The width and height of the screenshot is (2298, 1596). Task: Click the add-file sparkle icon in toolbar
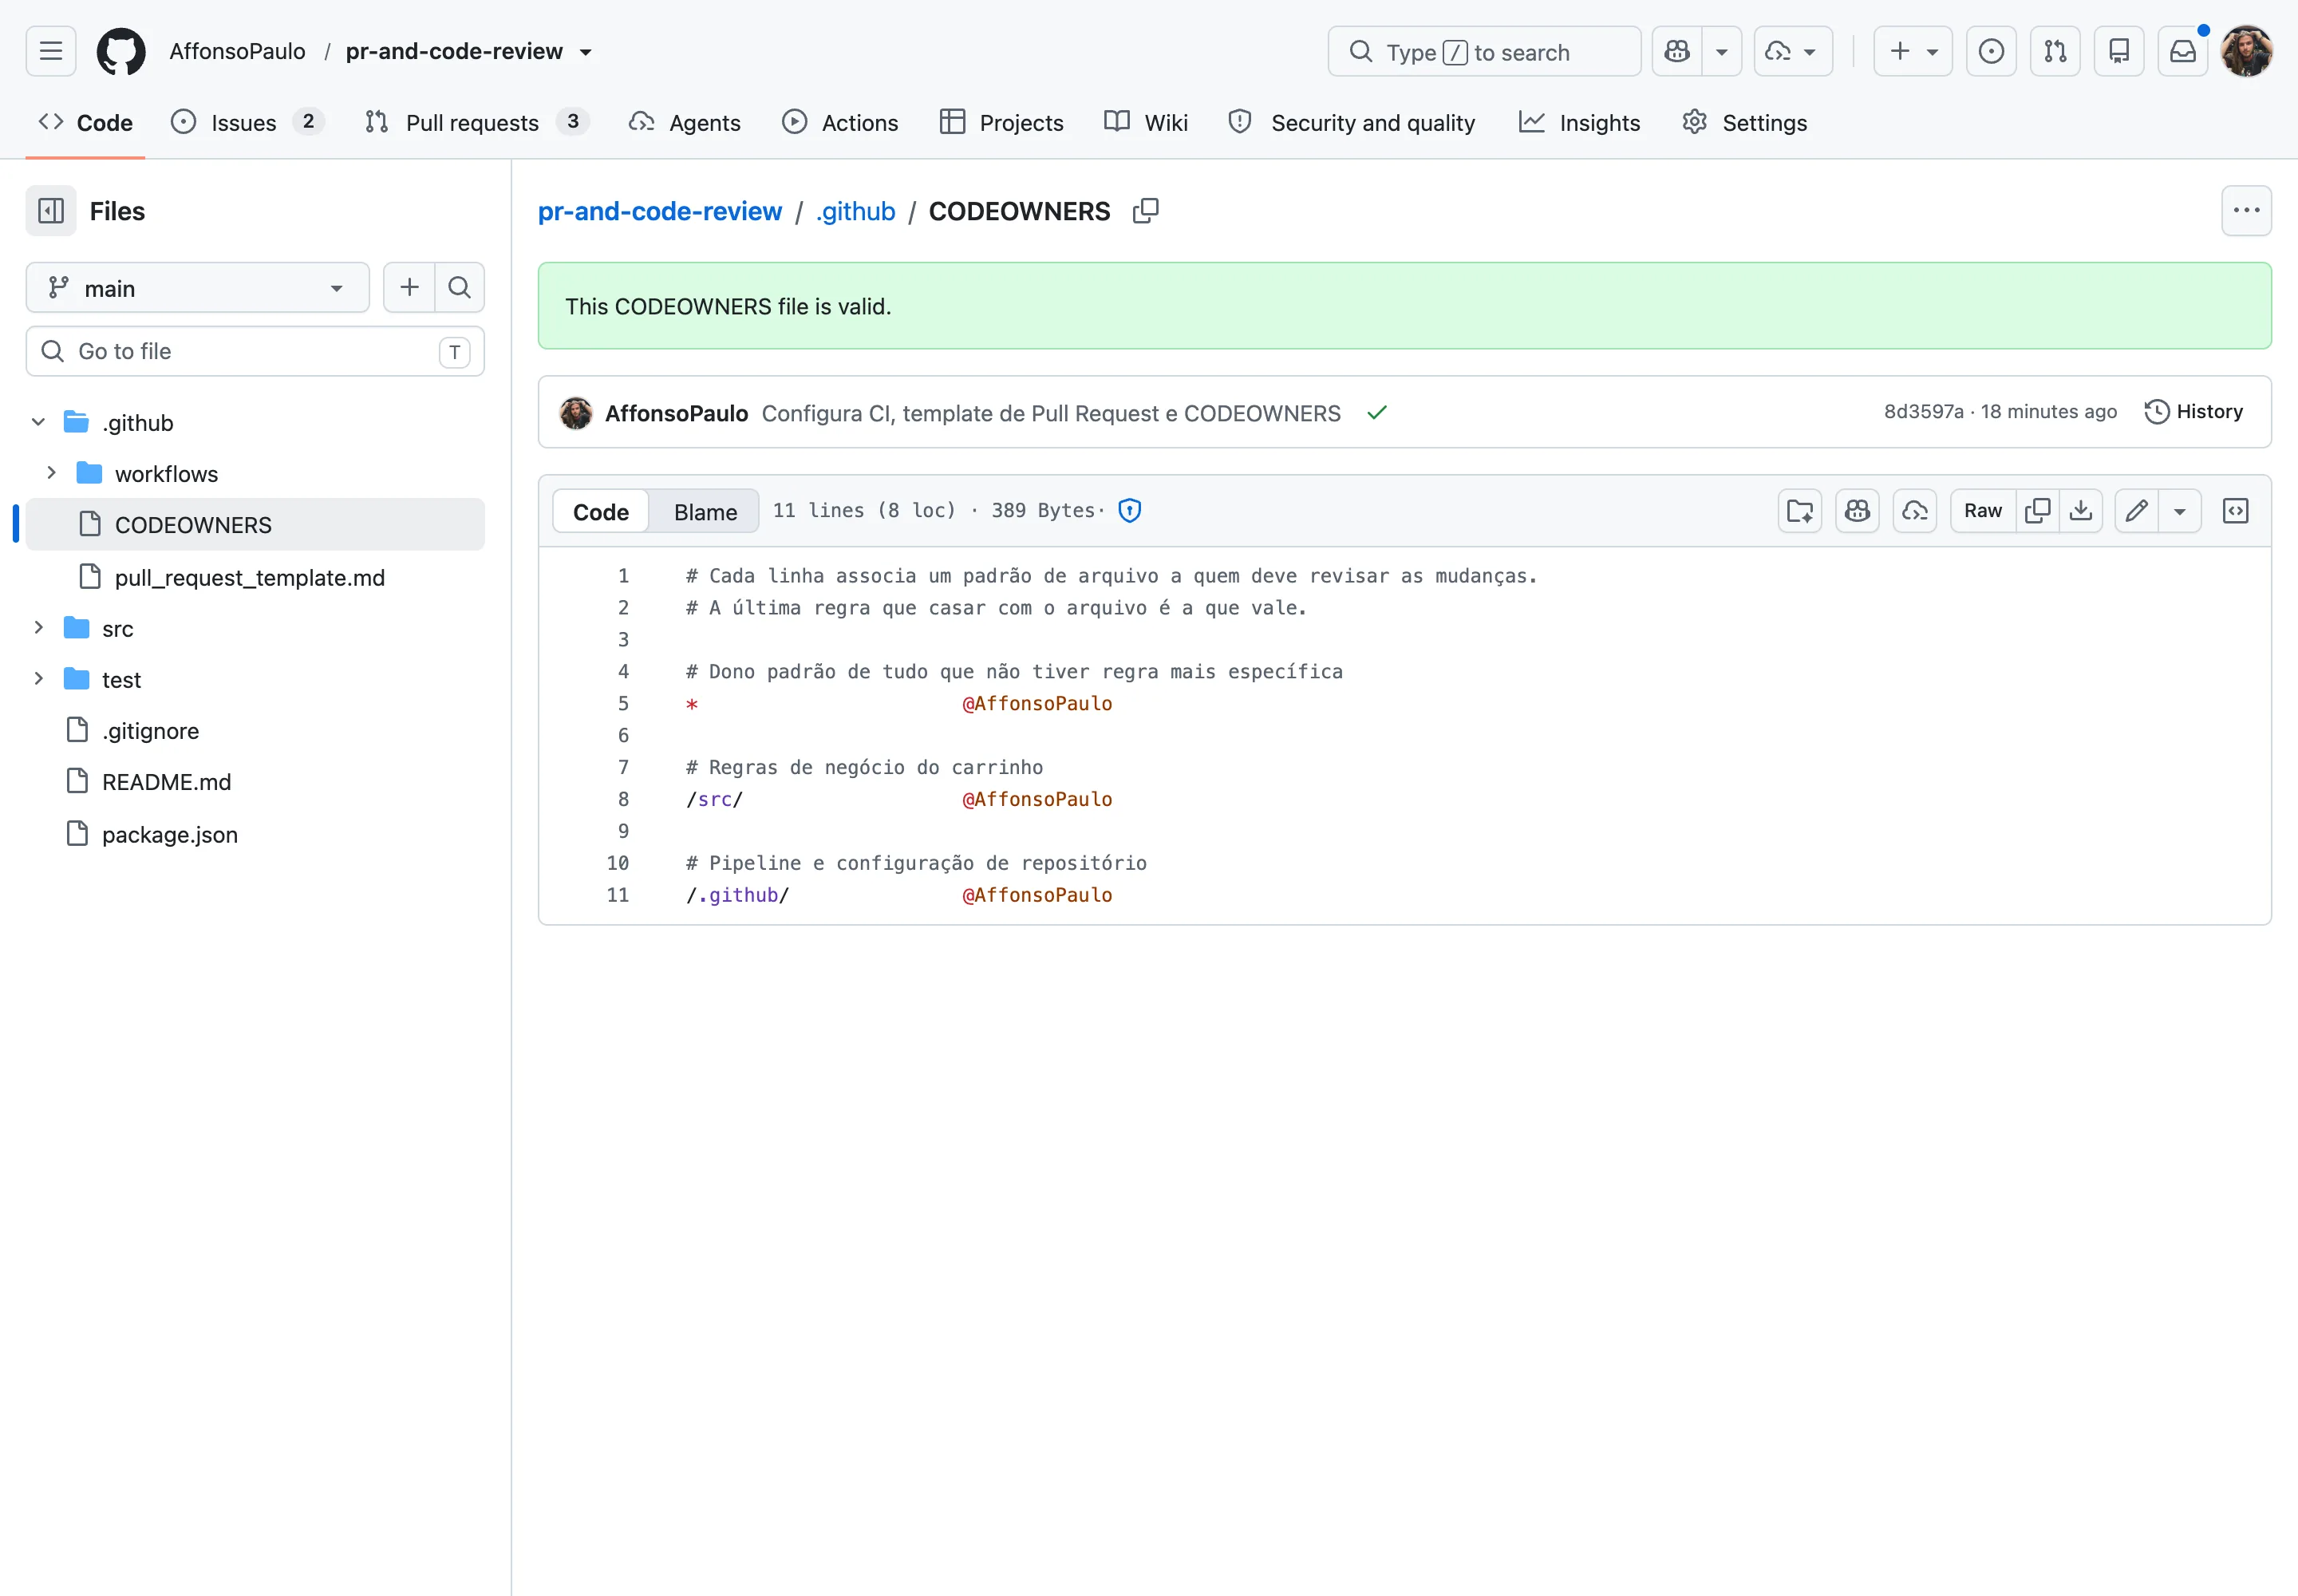1799,511
